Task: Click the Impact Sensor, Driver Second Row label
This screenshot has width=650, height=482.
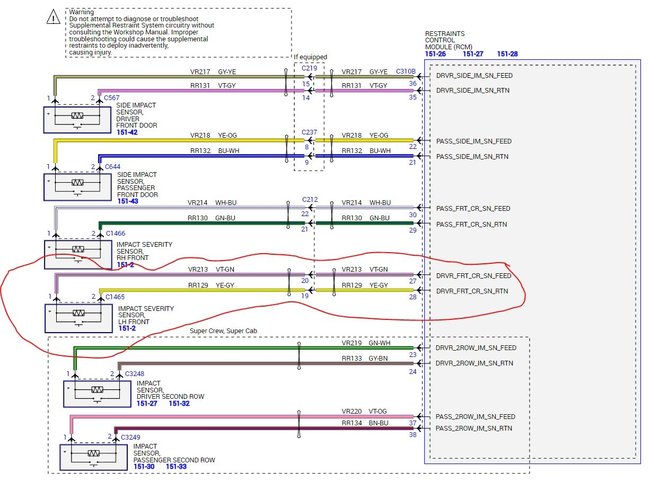Action: (x=170, y=390)
